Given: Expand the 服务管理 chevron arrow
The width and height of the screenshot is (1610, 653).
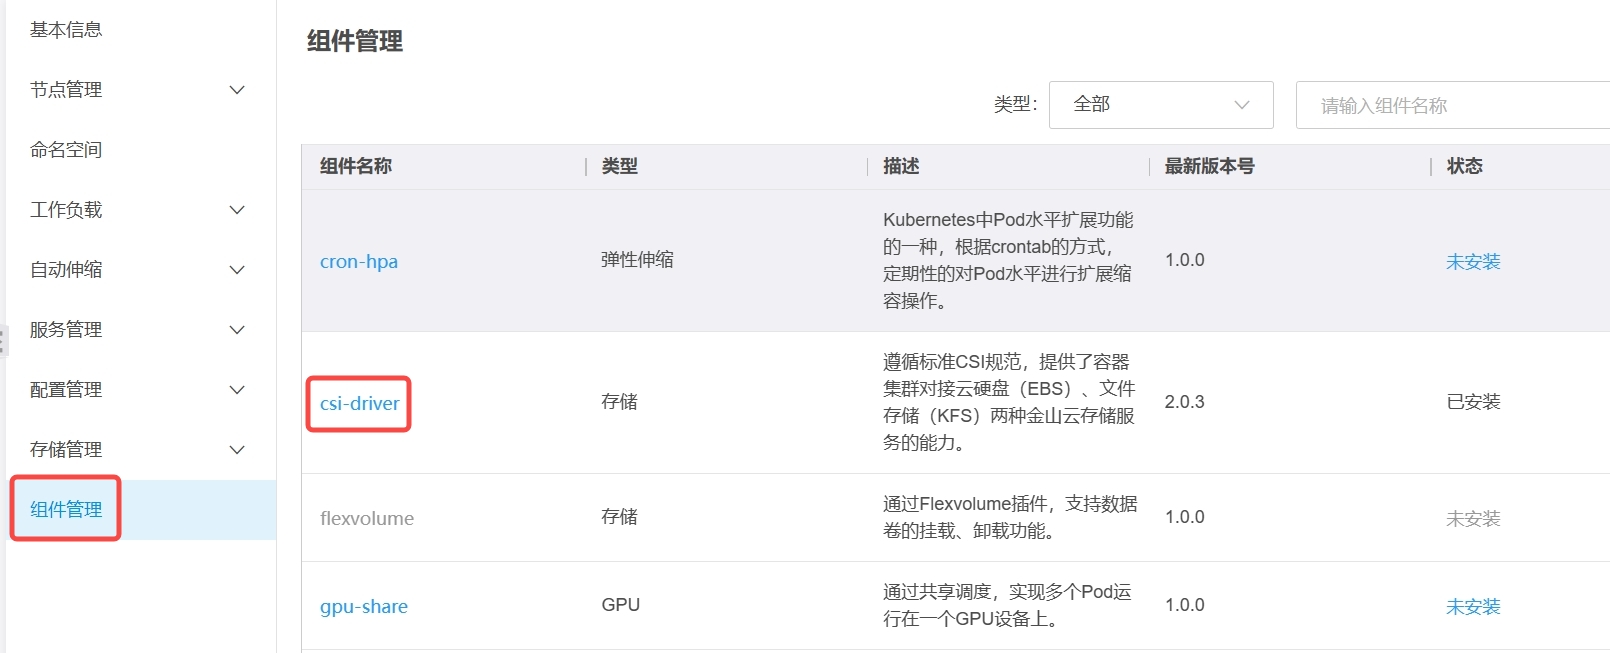Looking at the screenshot, I should [237, 330].
